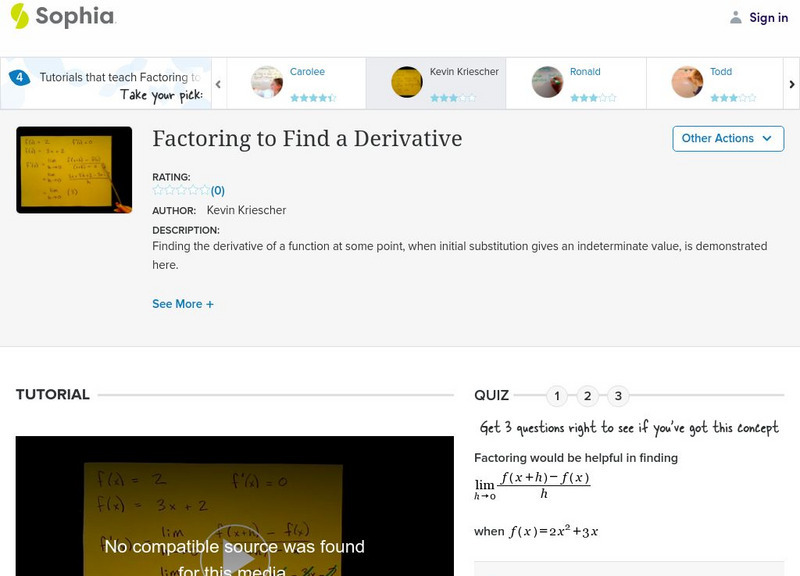800x576 pixels.
Task: Click the user profile icon beside Sign in
Action: point(735,18)
